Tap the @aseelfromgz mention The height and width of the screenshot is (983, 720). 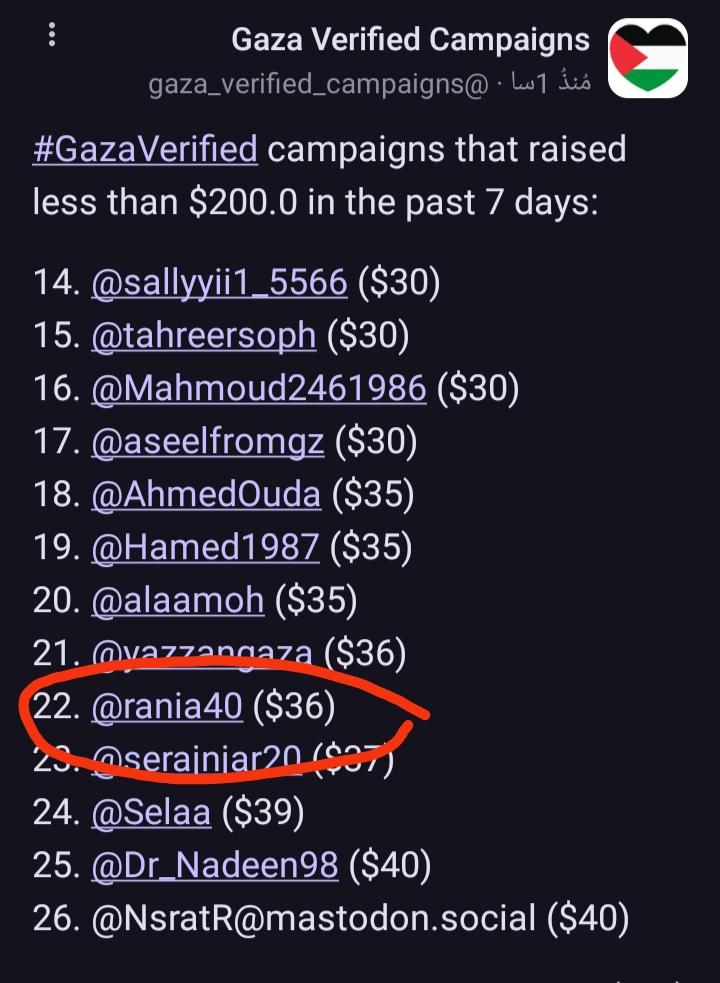(207, 442)
